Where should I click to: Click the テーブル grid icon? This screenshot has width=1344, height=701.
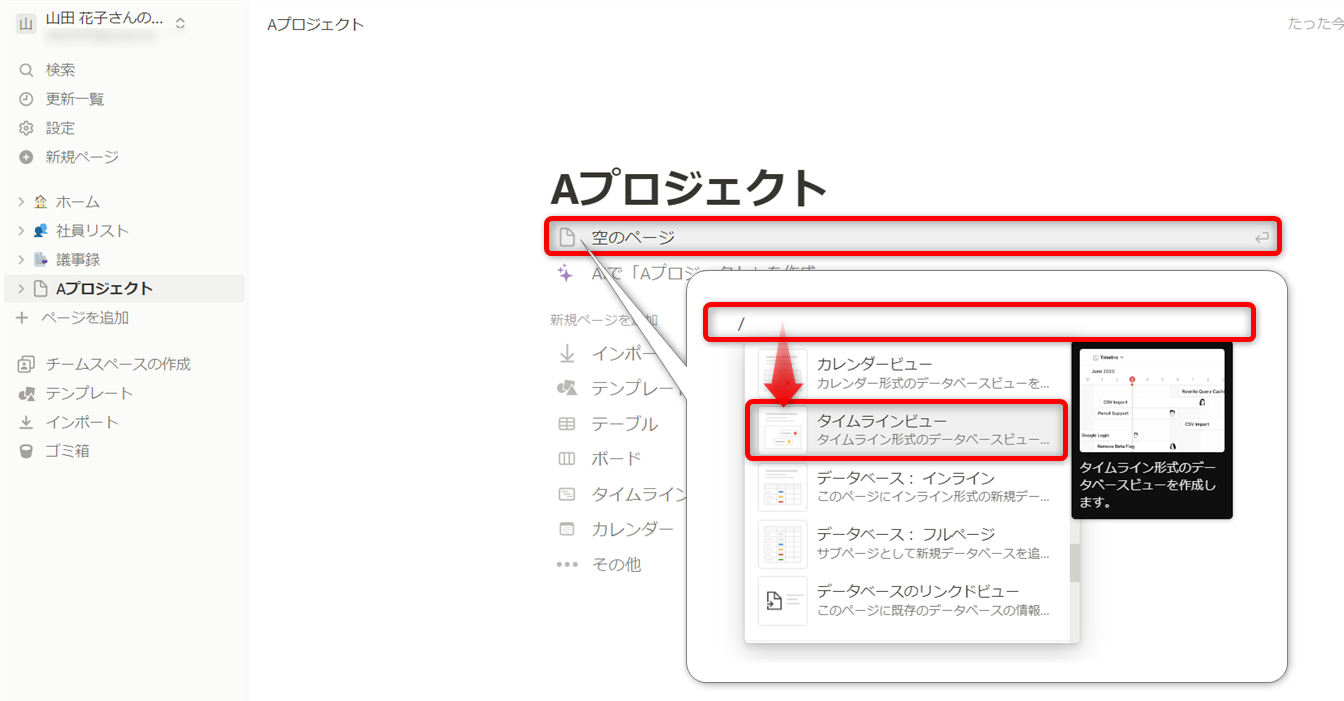(x=567, y=424)
